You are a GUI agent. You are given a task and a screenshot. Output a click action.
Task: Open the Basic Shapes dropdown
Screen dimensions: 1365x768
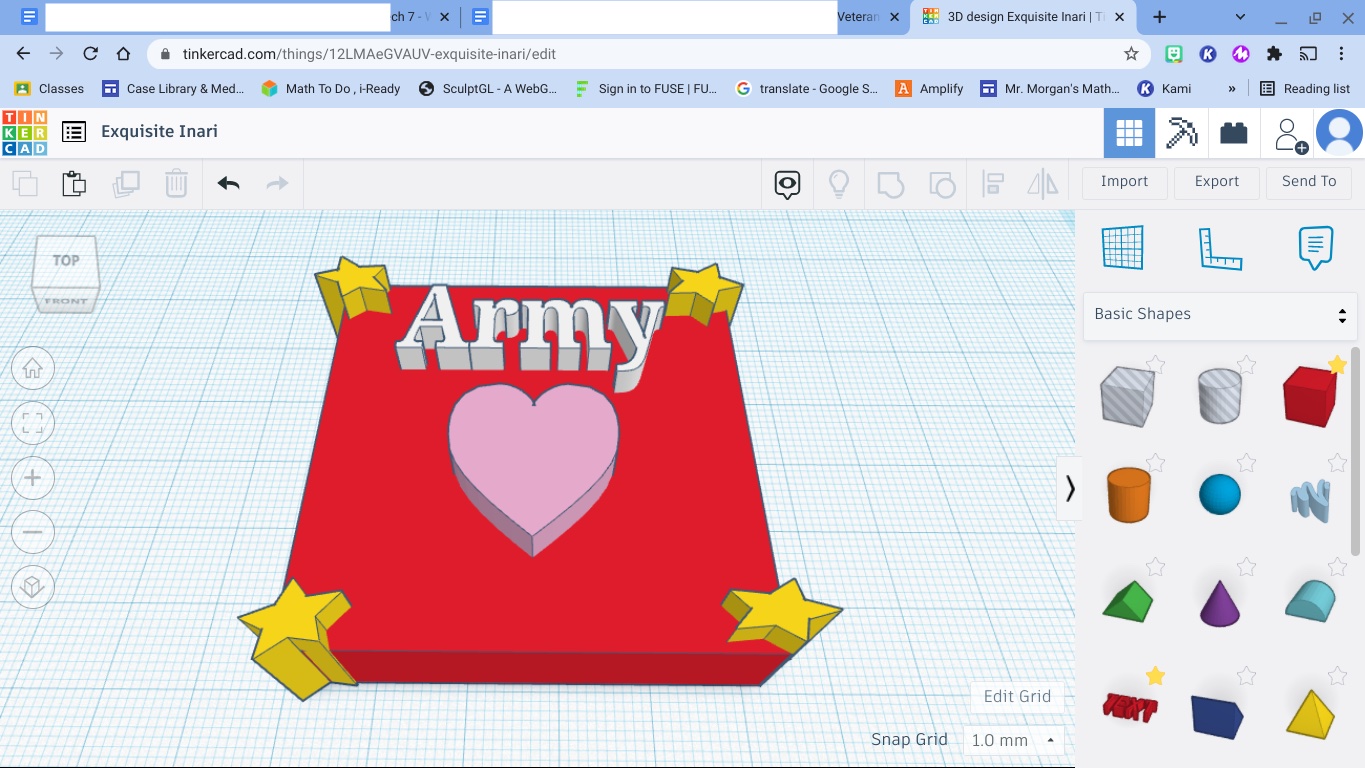point(1220,315)
